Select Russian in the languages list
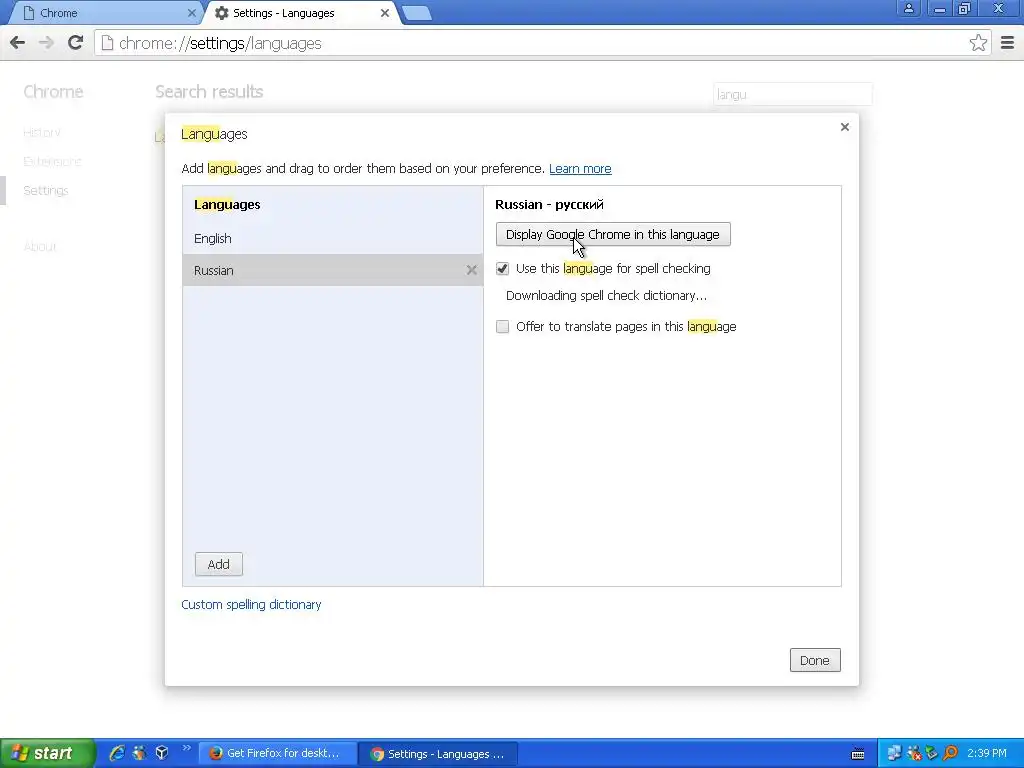This screenshot has height=768, width=1024. [x=333, y=270]
